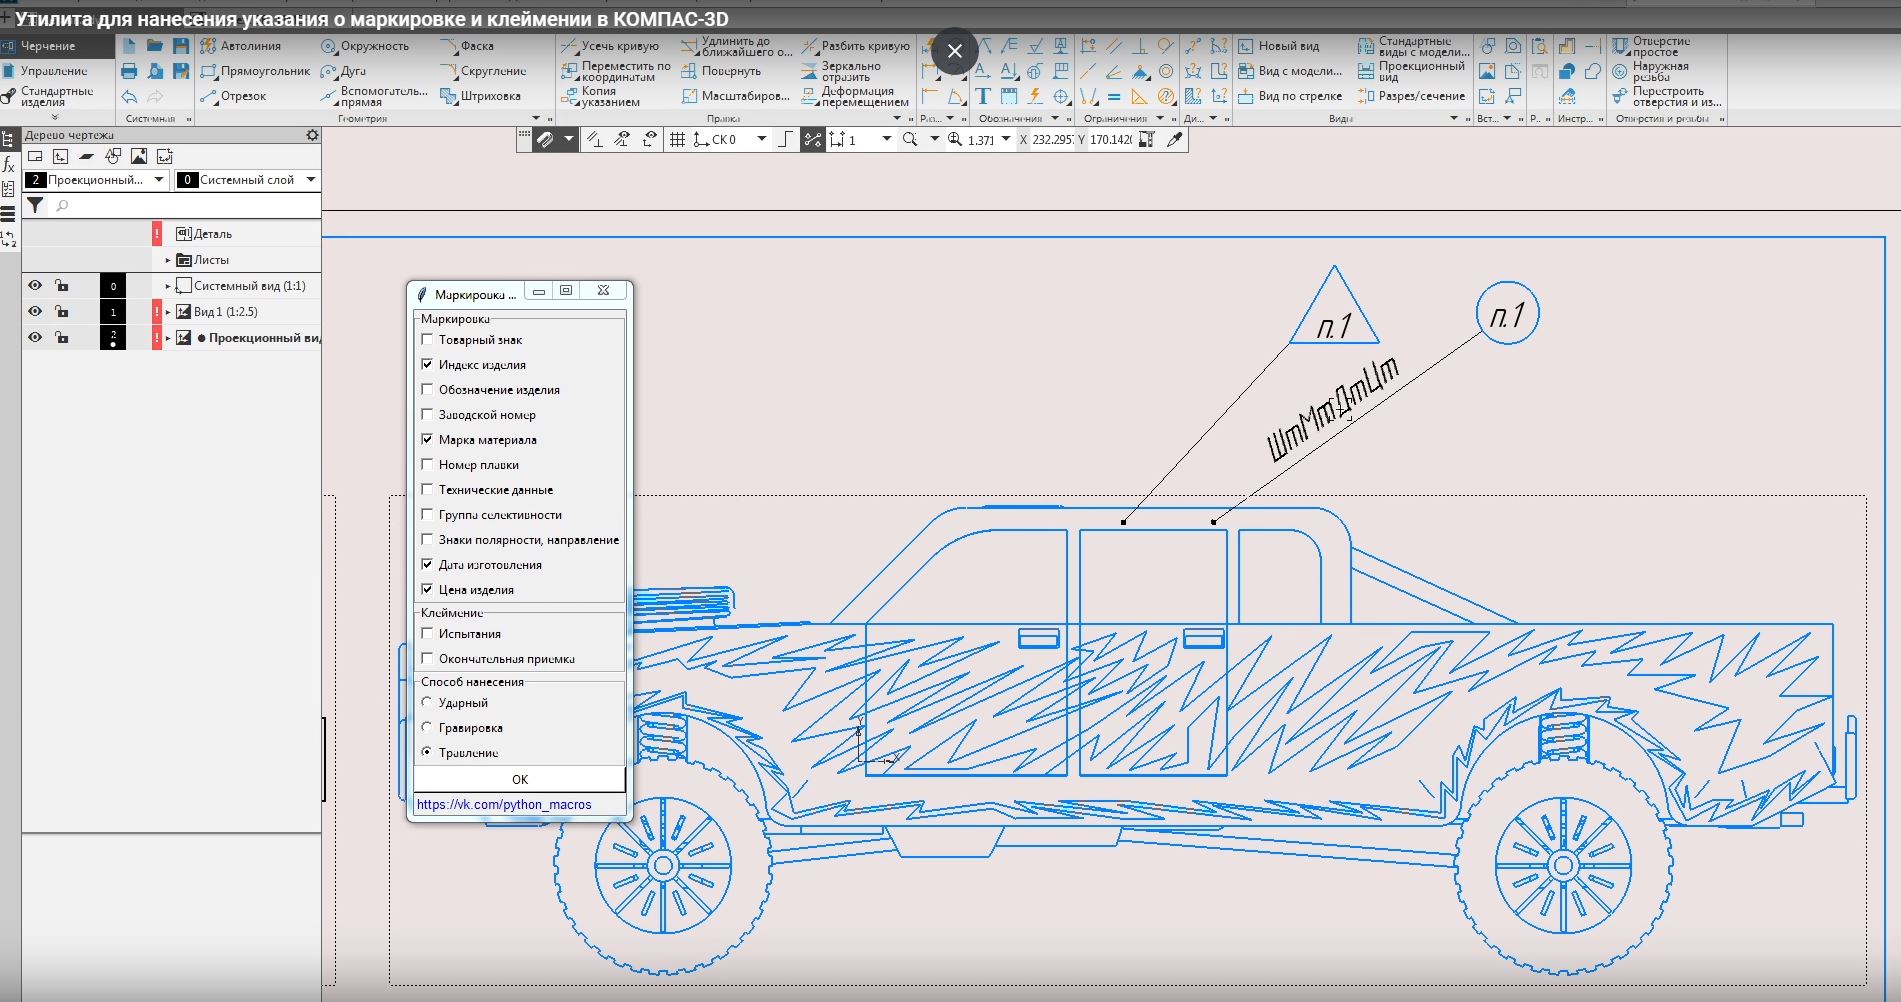This screenshot has height=1002, width=1901.
Task: Click the Повернуть rotate tool
Action: click(721, 71)
